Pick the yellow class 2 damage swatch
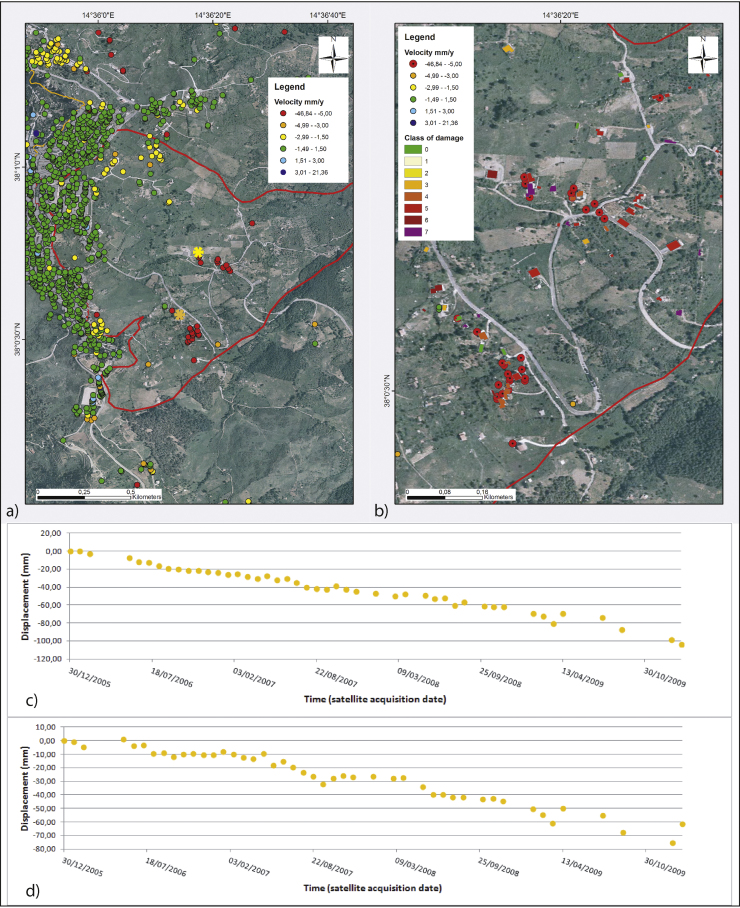The image size is (740, 908). (x=413, y=172)
